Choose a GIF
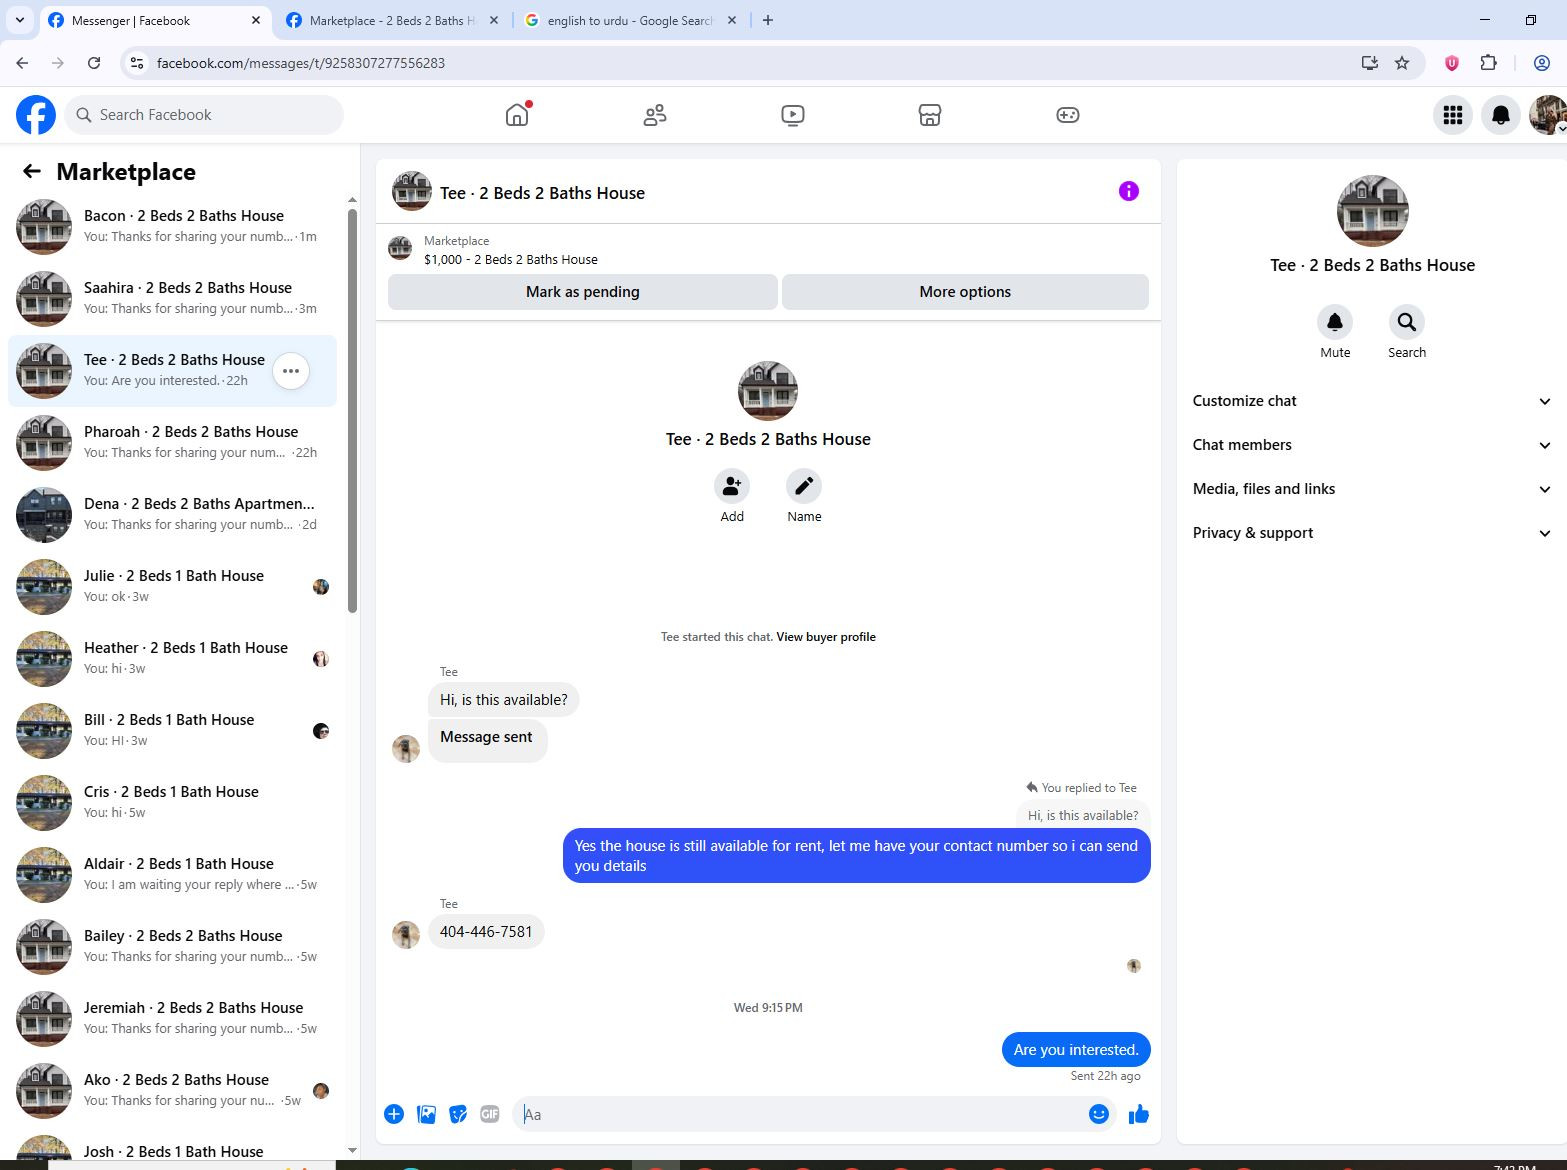This screenshot has height=1170, width=1567. coord(489,1114)
